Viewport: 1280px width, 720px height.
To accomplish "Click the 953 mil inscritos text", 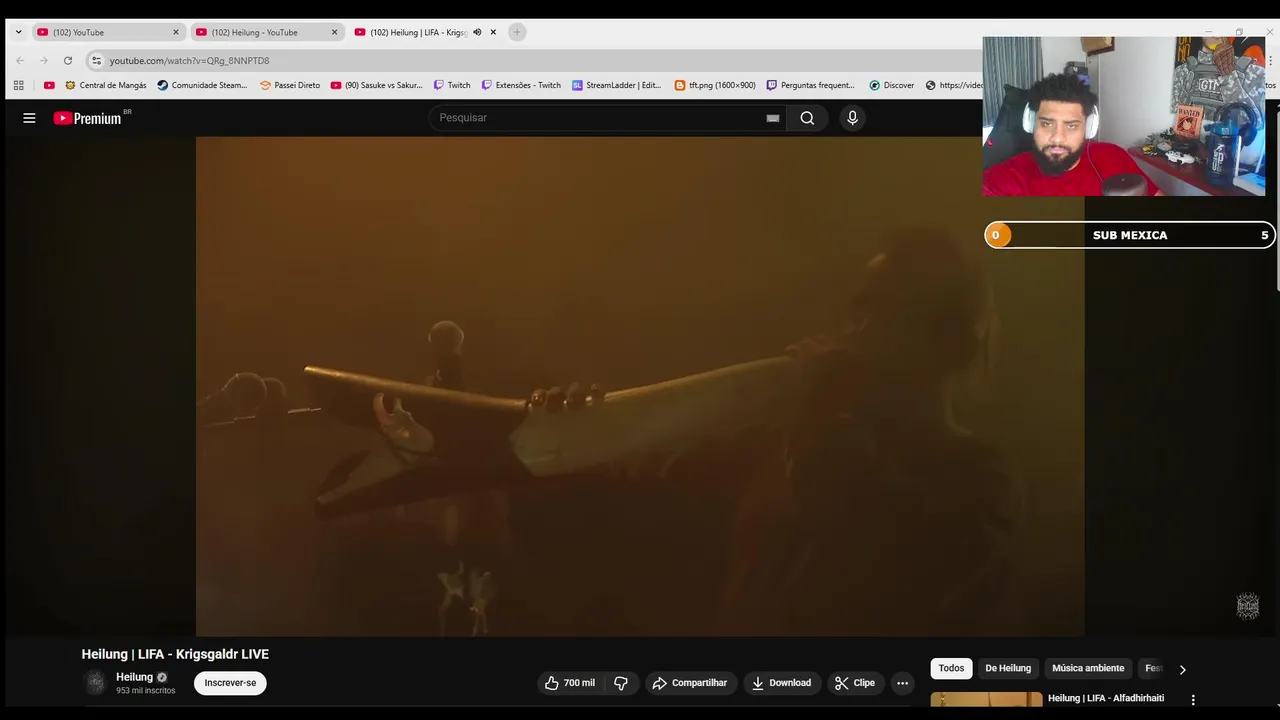I will (x=145, y=691).
